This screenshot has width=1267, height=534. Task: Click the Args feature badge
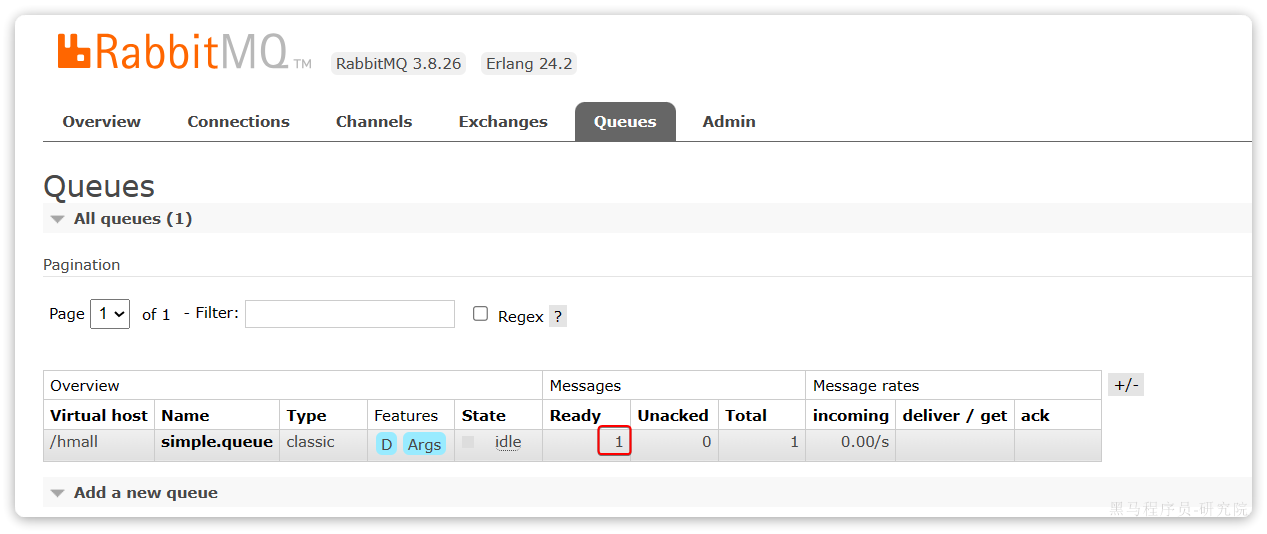tap(424, 444)
